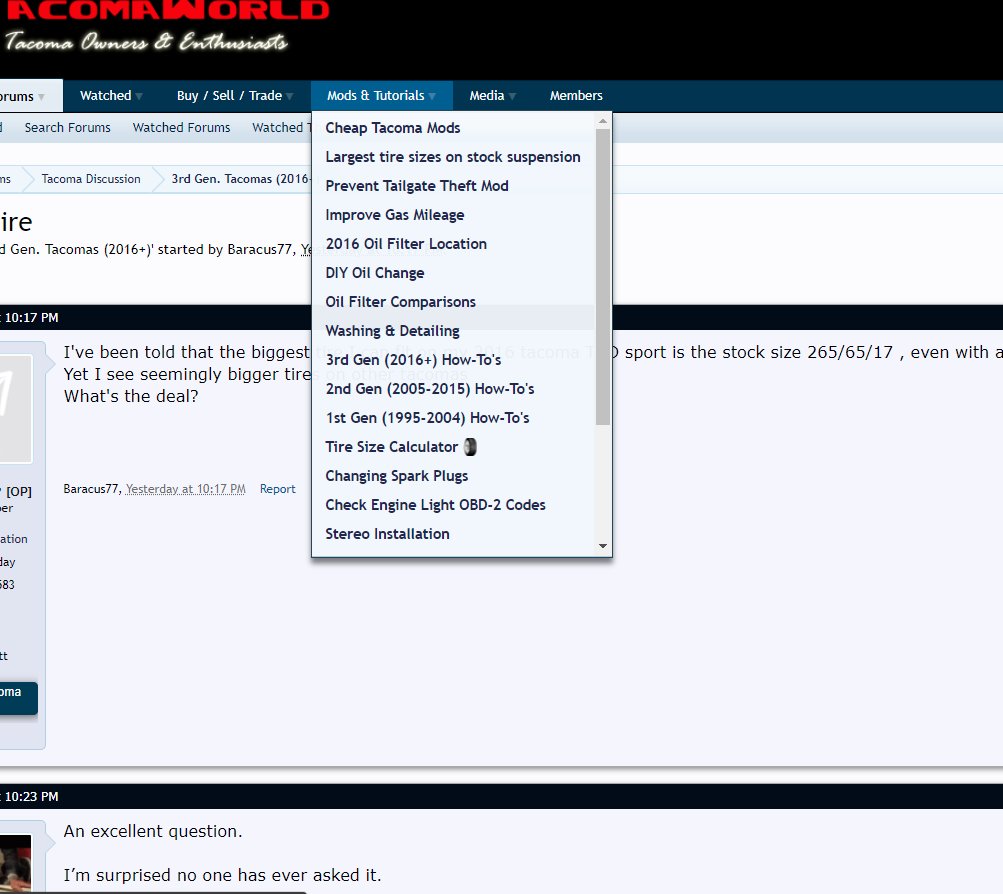The width and height of the screenshot is (1003, 894).
Task: Go to 3rd Gen. Tacomas breadcrumb
Action: [x=241, y=179]
